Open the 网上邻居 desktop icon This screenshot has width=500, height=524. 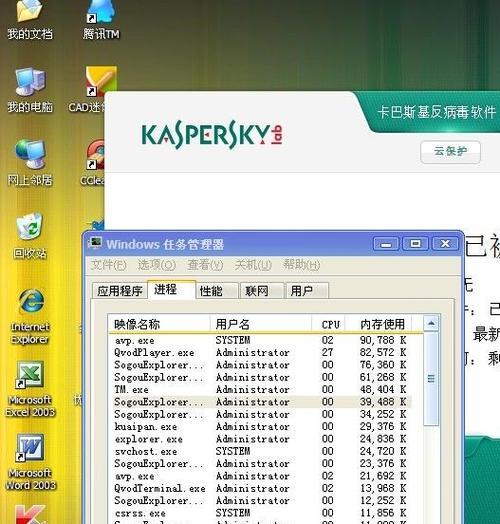30,163
